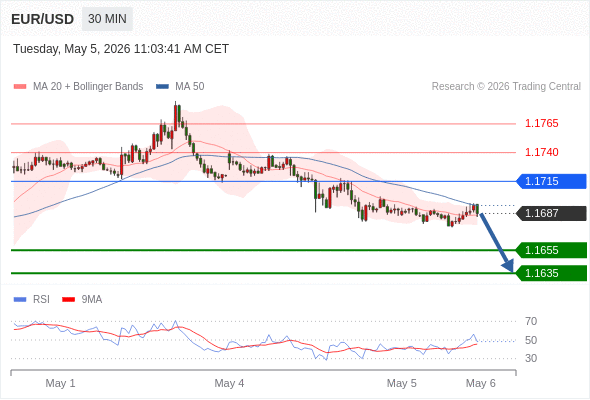Click the green 1.1635 target price tag

click(551, 273)
